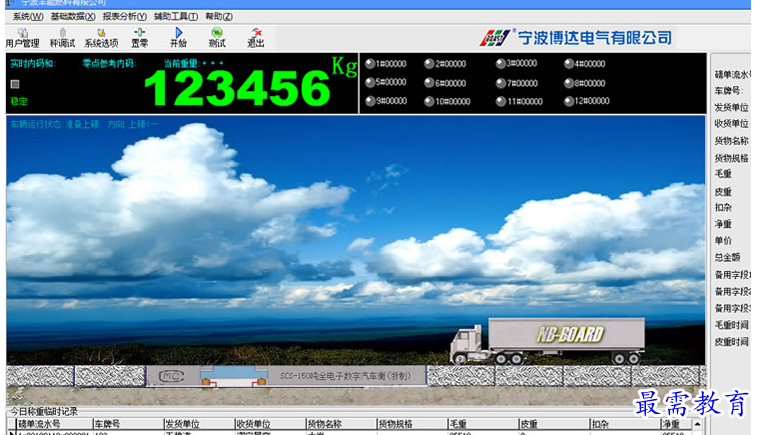Open 系统选项 system options
The height and width of the screenshot is (435, 757).
(101, 38)
